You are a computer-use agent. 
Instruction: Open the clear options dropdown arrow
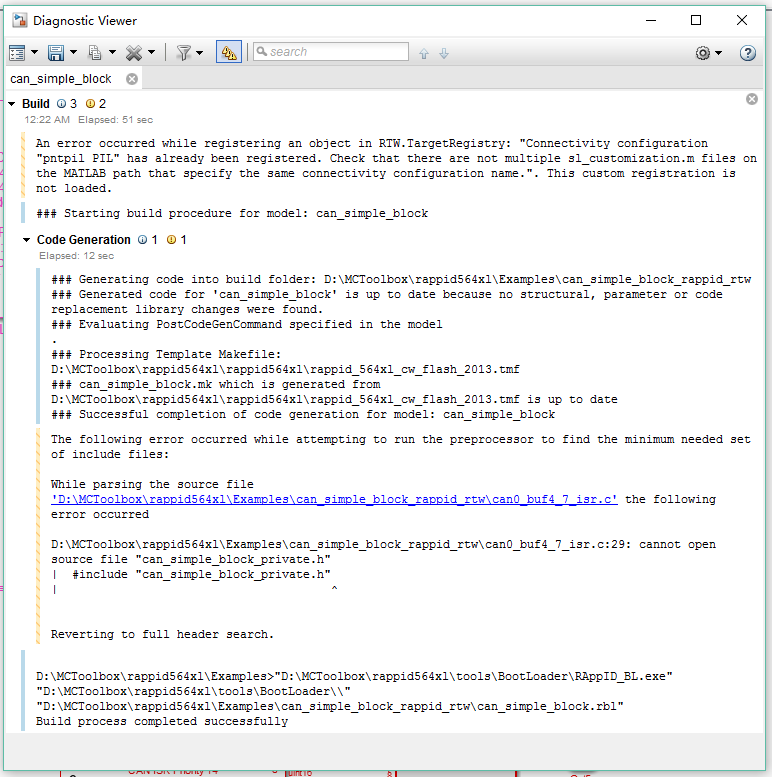tap(152, 52)
